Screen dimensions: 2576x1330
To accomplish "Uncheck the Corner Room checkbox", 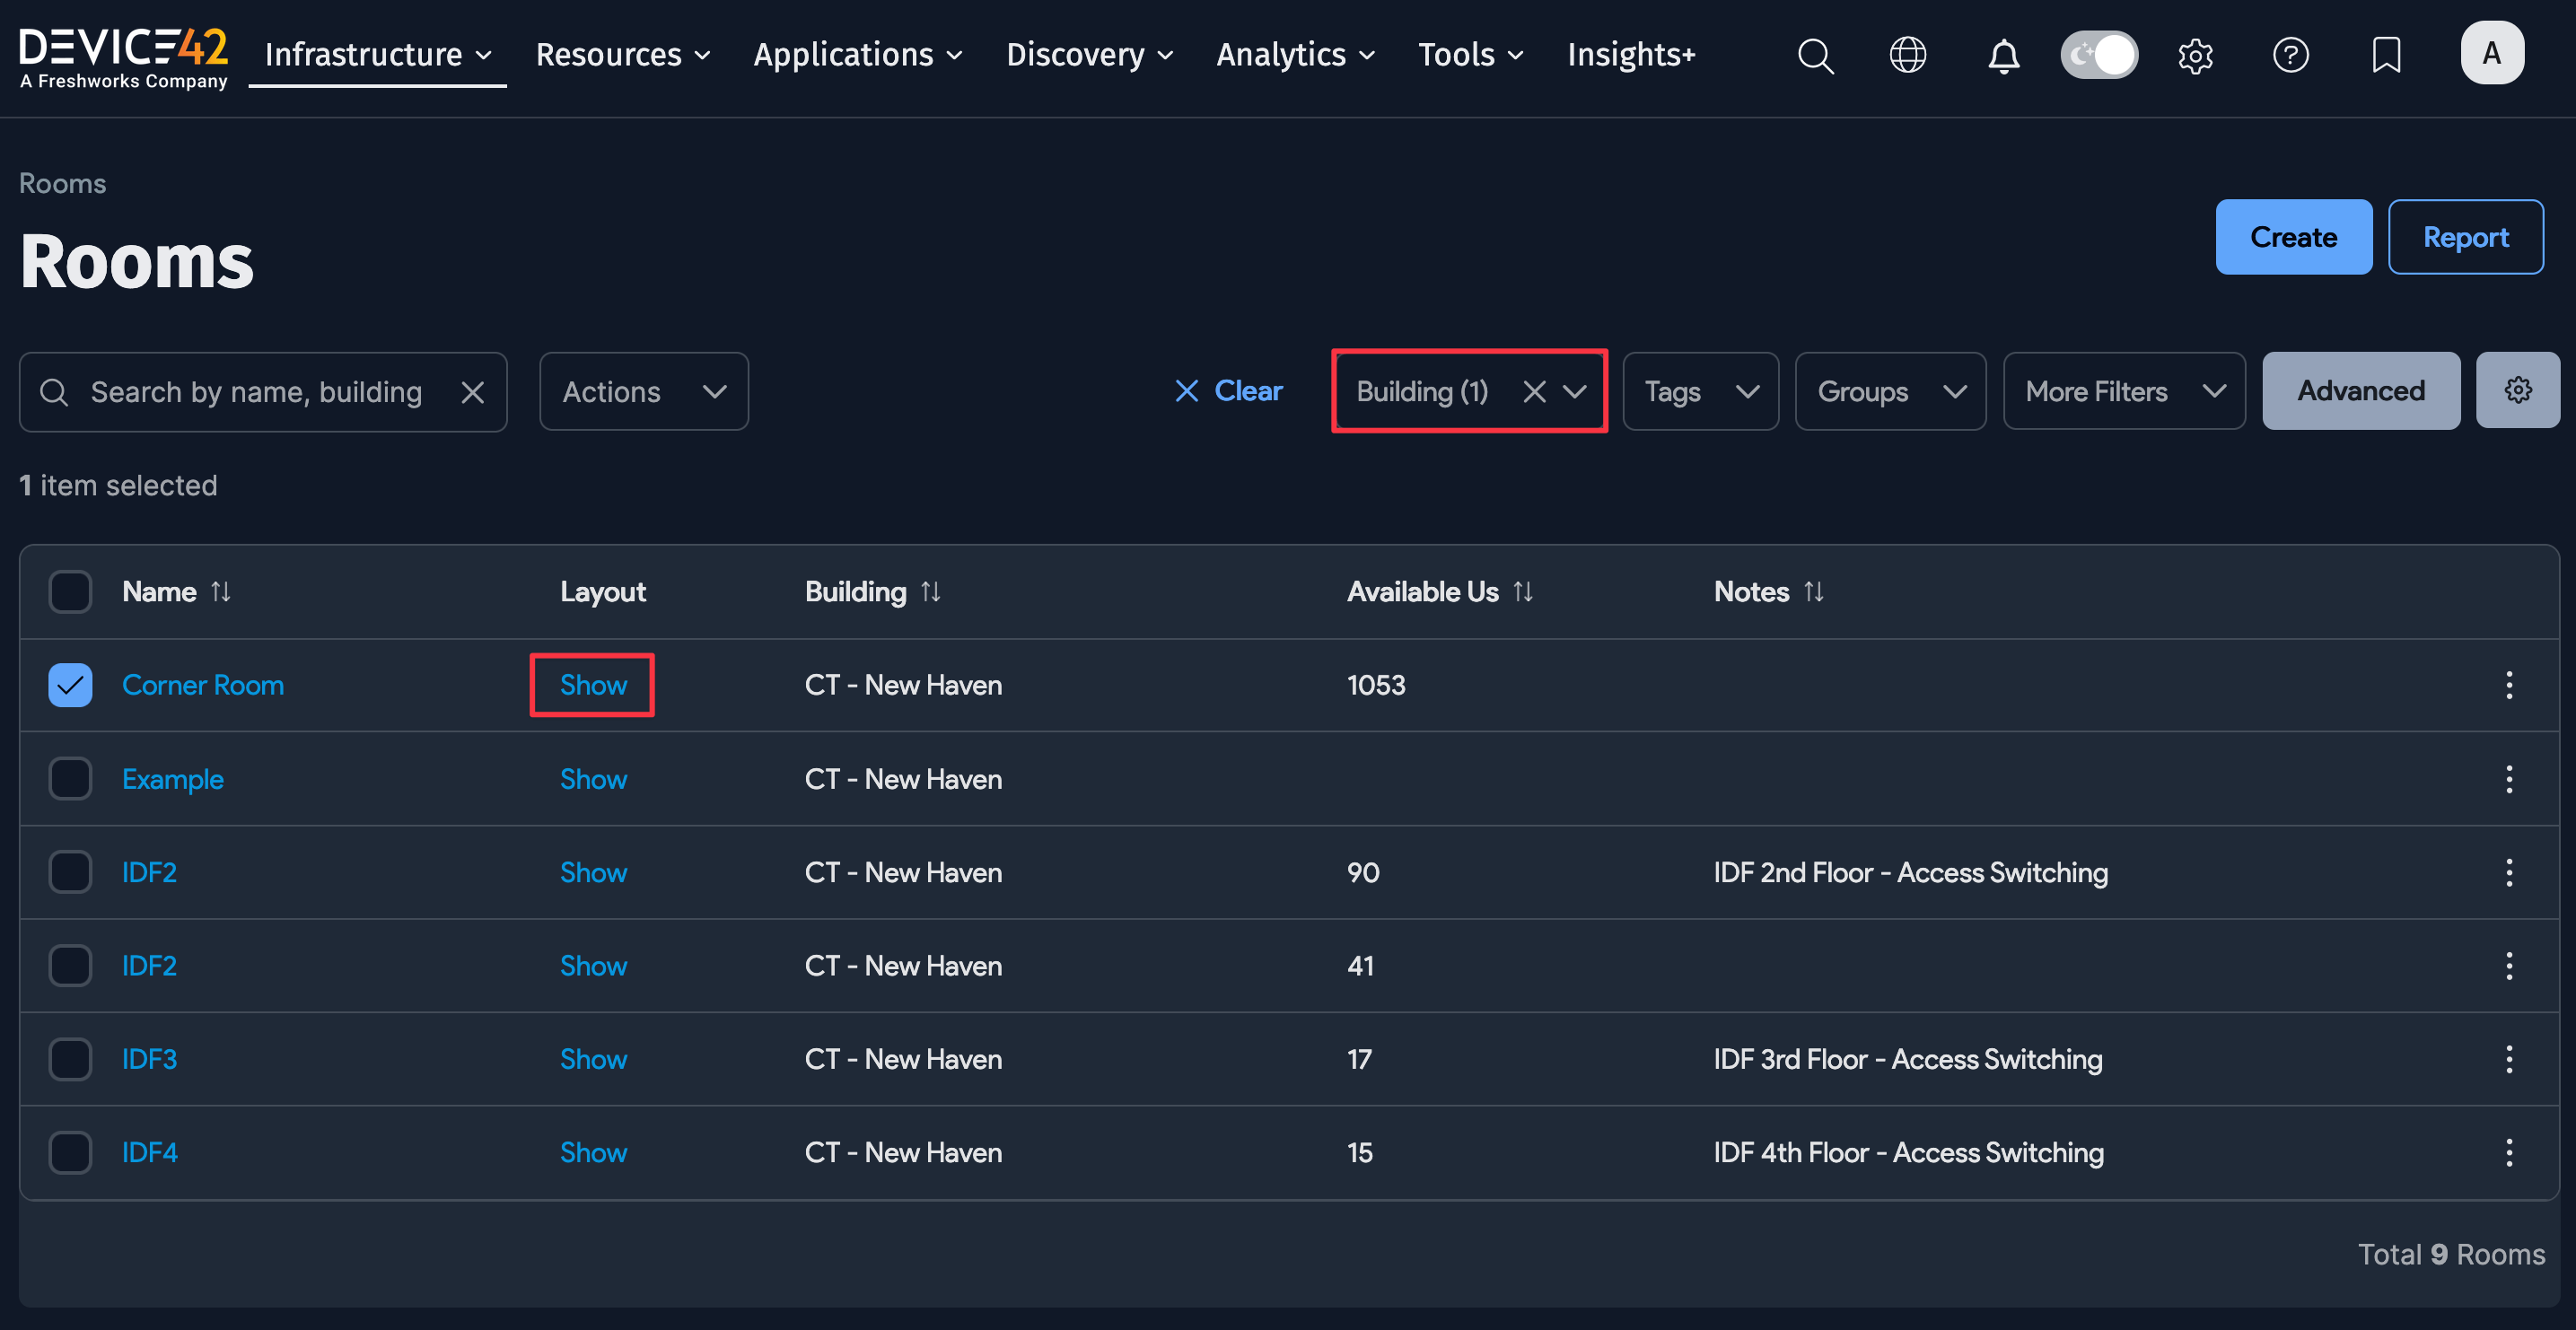I will click(70, 685).
